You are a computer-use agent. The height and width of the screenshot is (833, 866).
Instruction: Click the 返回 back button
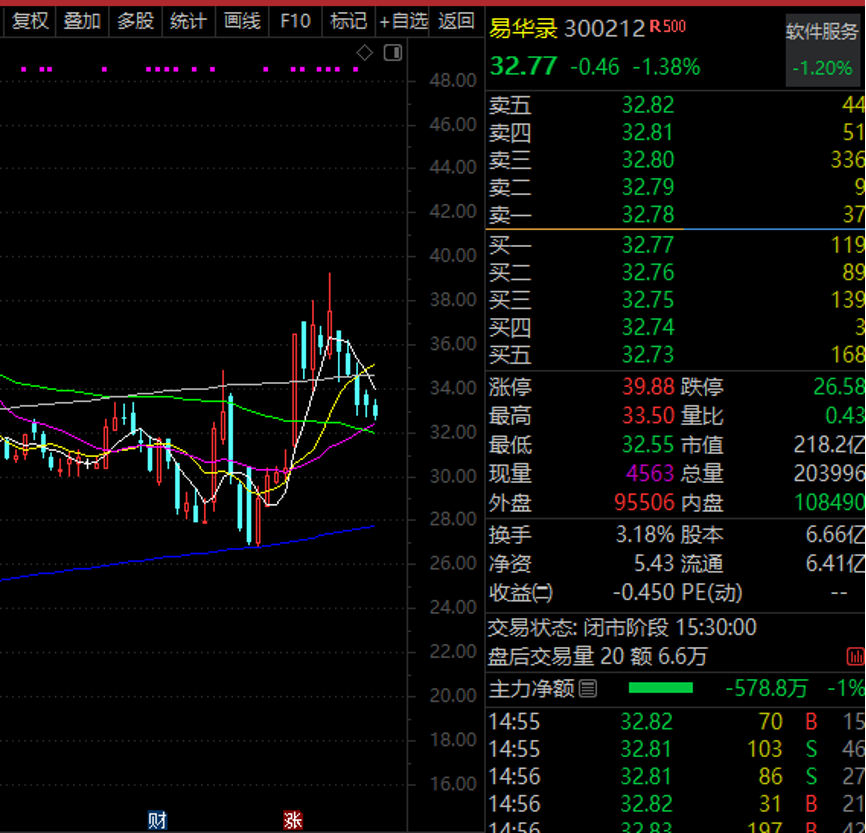coord(456,22)
